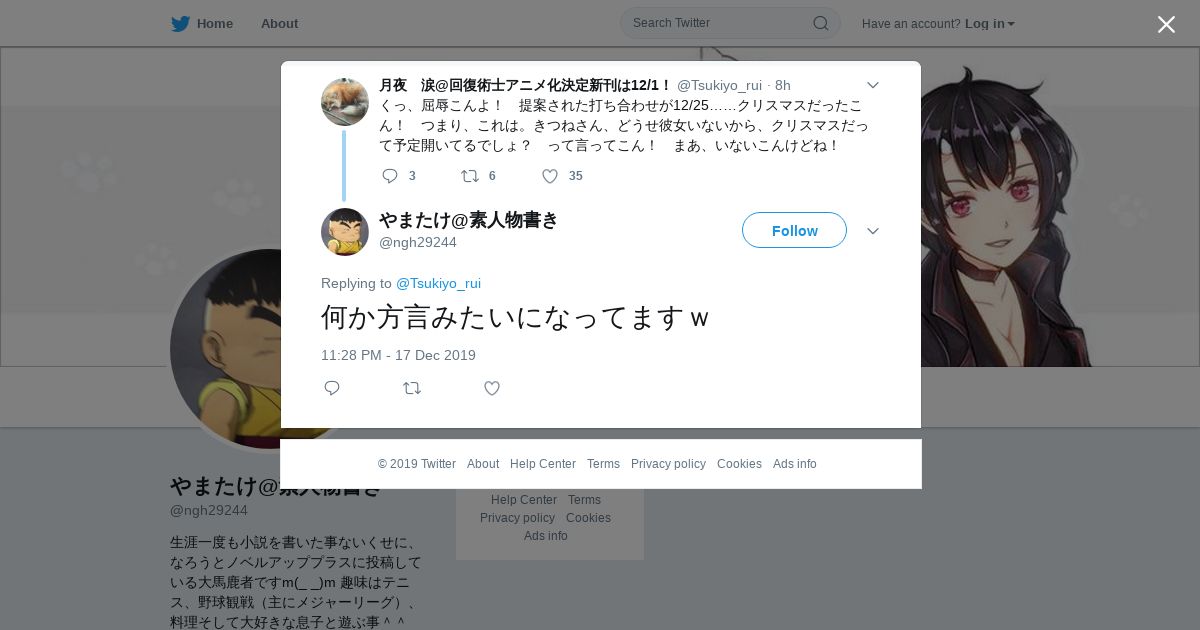Like the parent tweet with 35 likes
The image size is (1200, 630).
550,176
